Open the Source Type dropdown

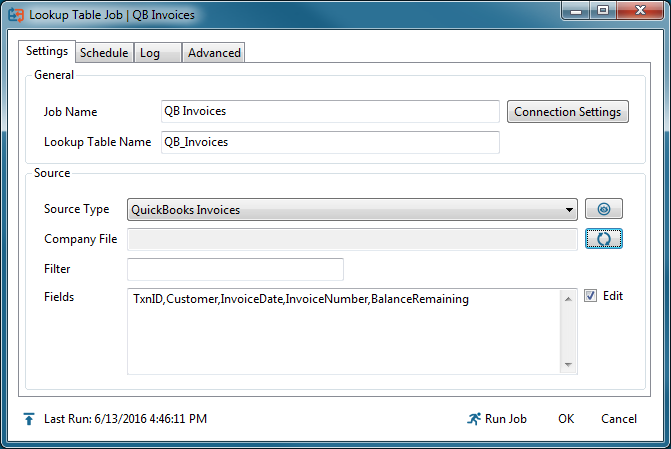352,210
